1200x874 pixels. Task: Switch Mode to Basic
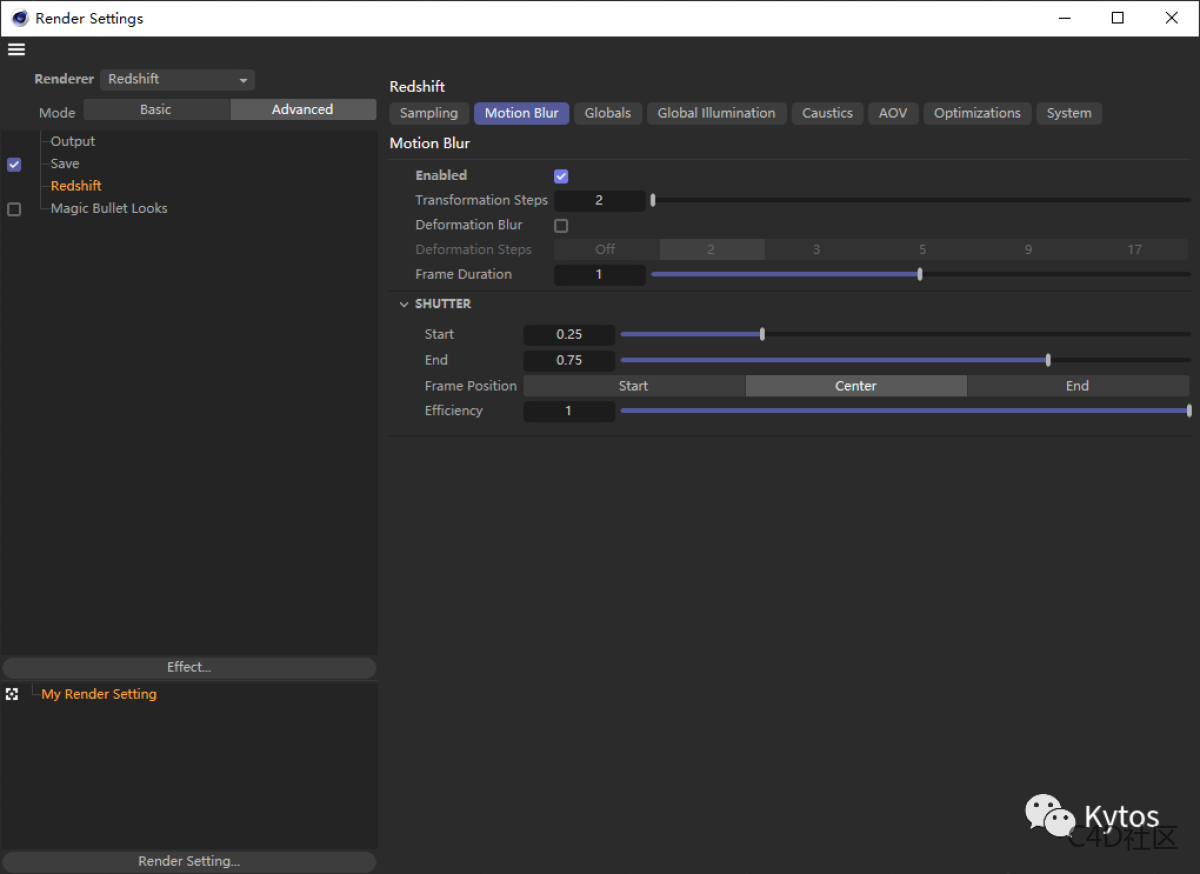(155, 109)
